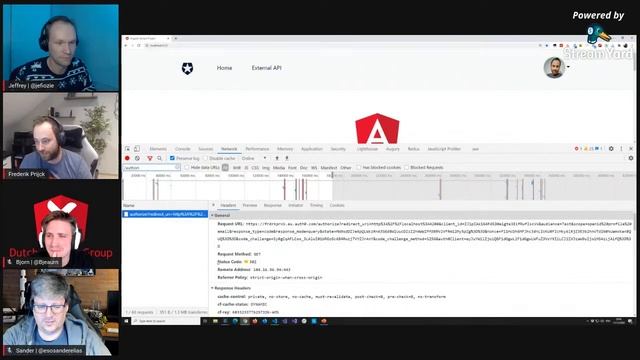Screen dimensions: 640x360
Task: Toggle the Disable cache checkbox
Action: coord(206,158)
